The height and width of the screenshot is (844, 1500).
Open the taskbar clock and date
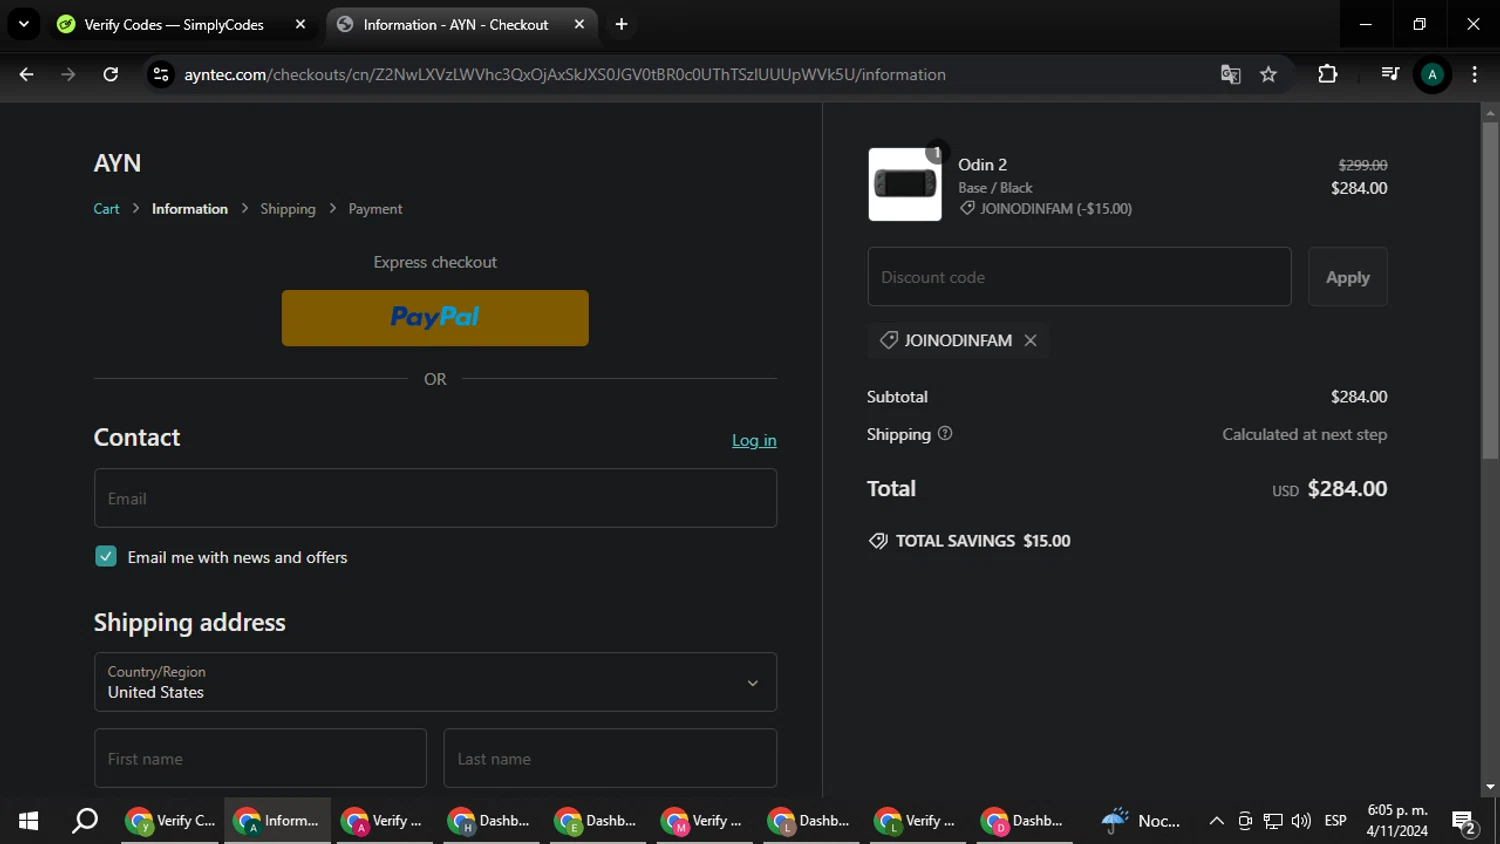(1397, 821)
